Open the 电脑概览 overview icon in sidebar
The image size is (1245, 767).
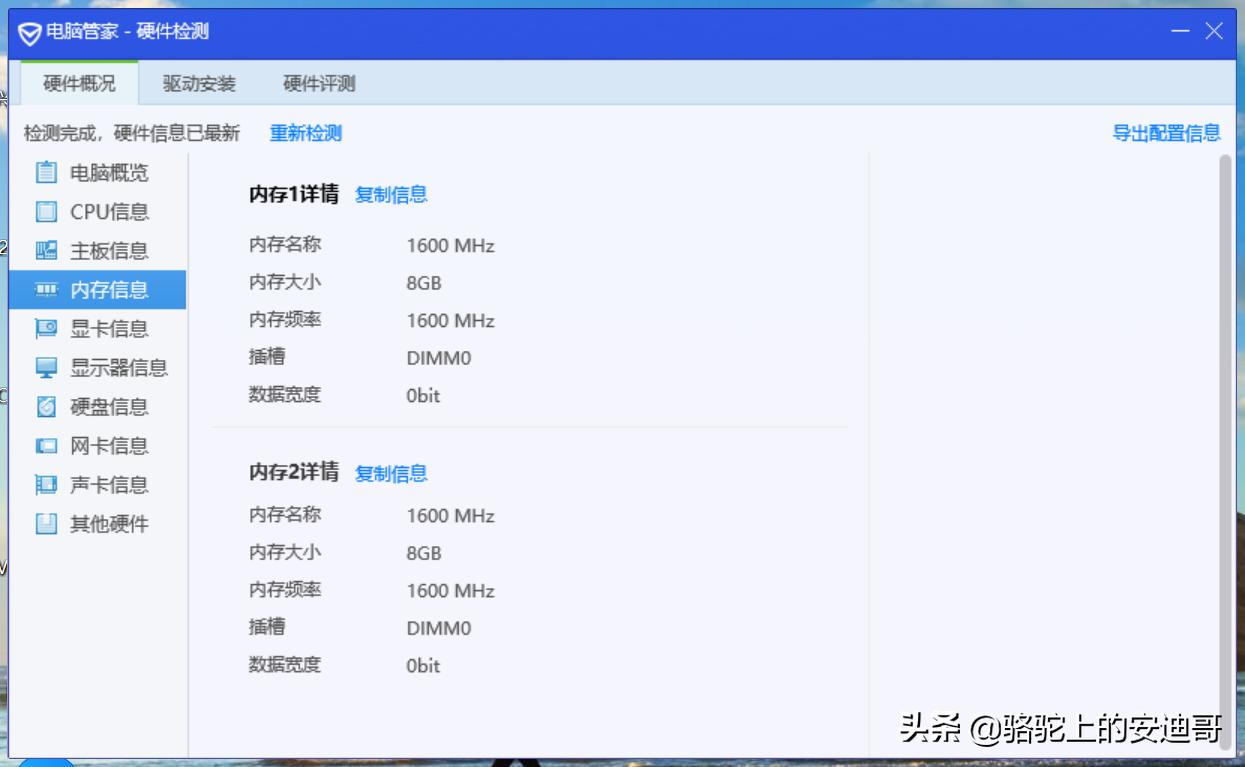coord(46,172)
